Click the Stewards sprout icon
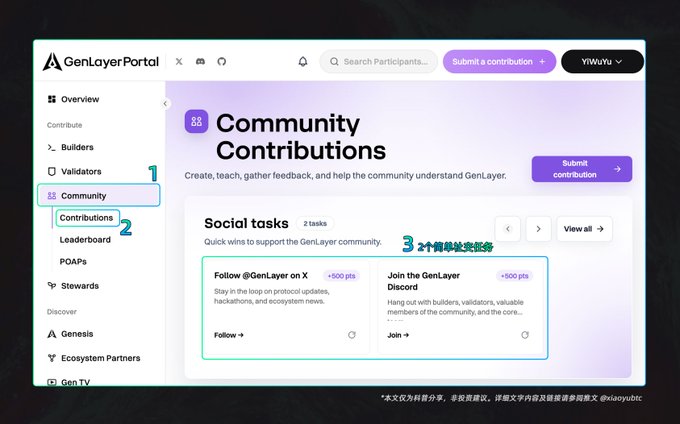Viewport: 680px width, 424px height. [52, 286]
